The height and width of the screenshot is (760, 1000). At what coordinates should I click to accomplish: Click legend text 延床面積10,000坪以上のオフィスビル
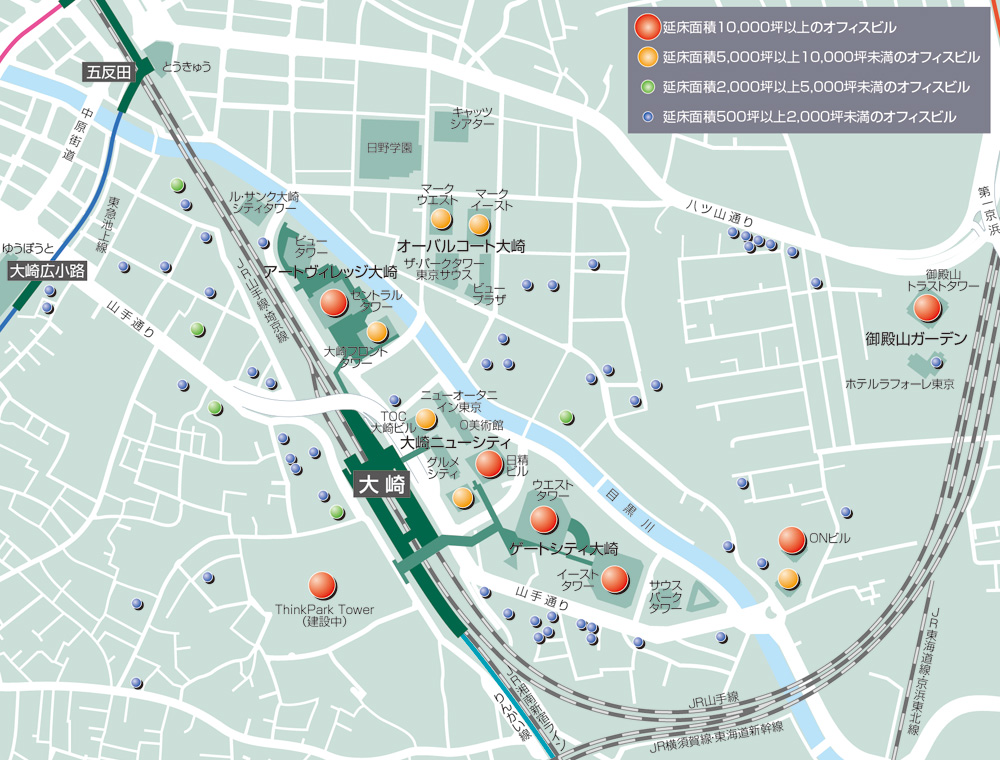click(779, 27)
